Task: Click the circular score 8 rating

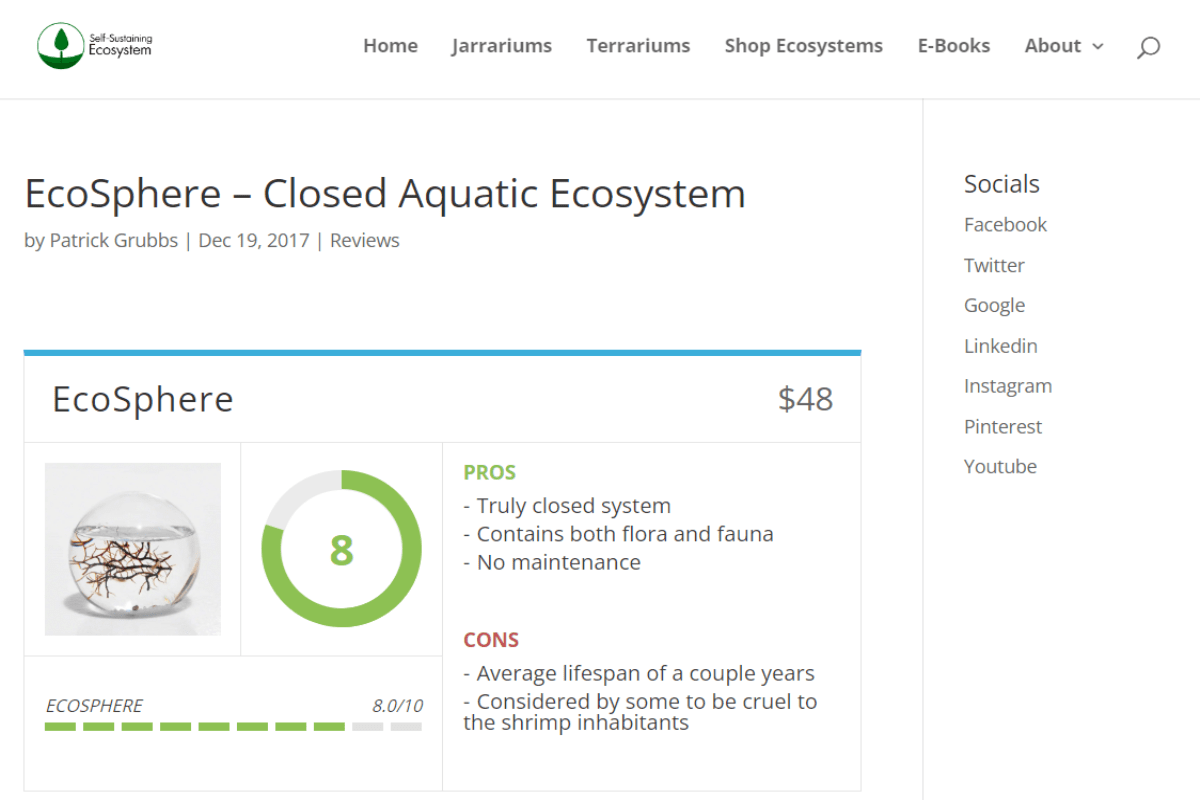Action: [x=341, y=549]
